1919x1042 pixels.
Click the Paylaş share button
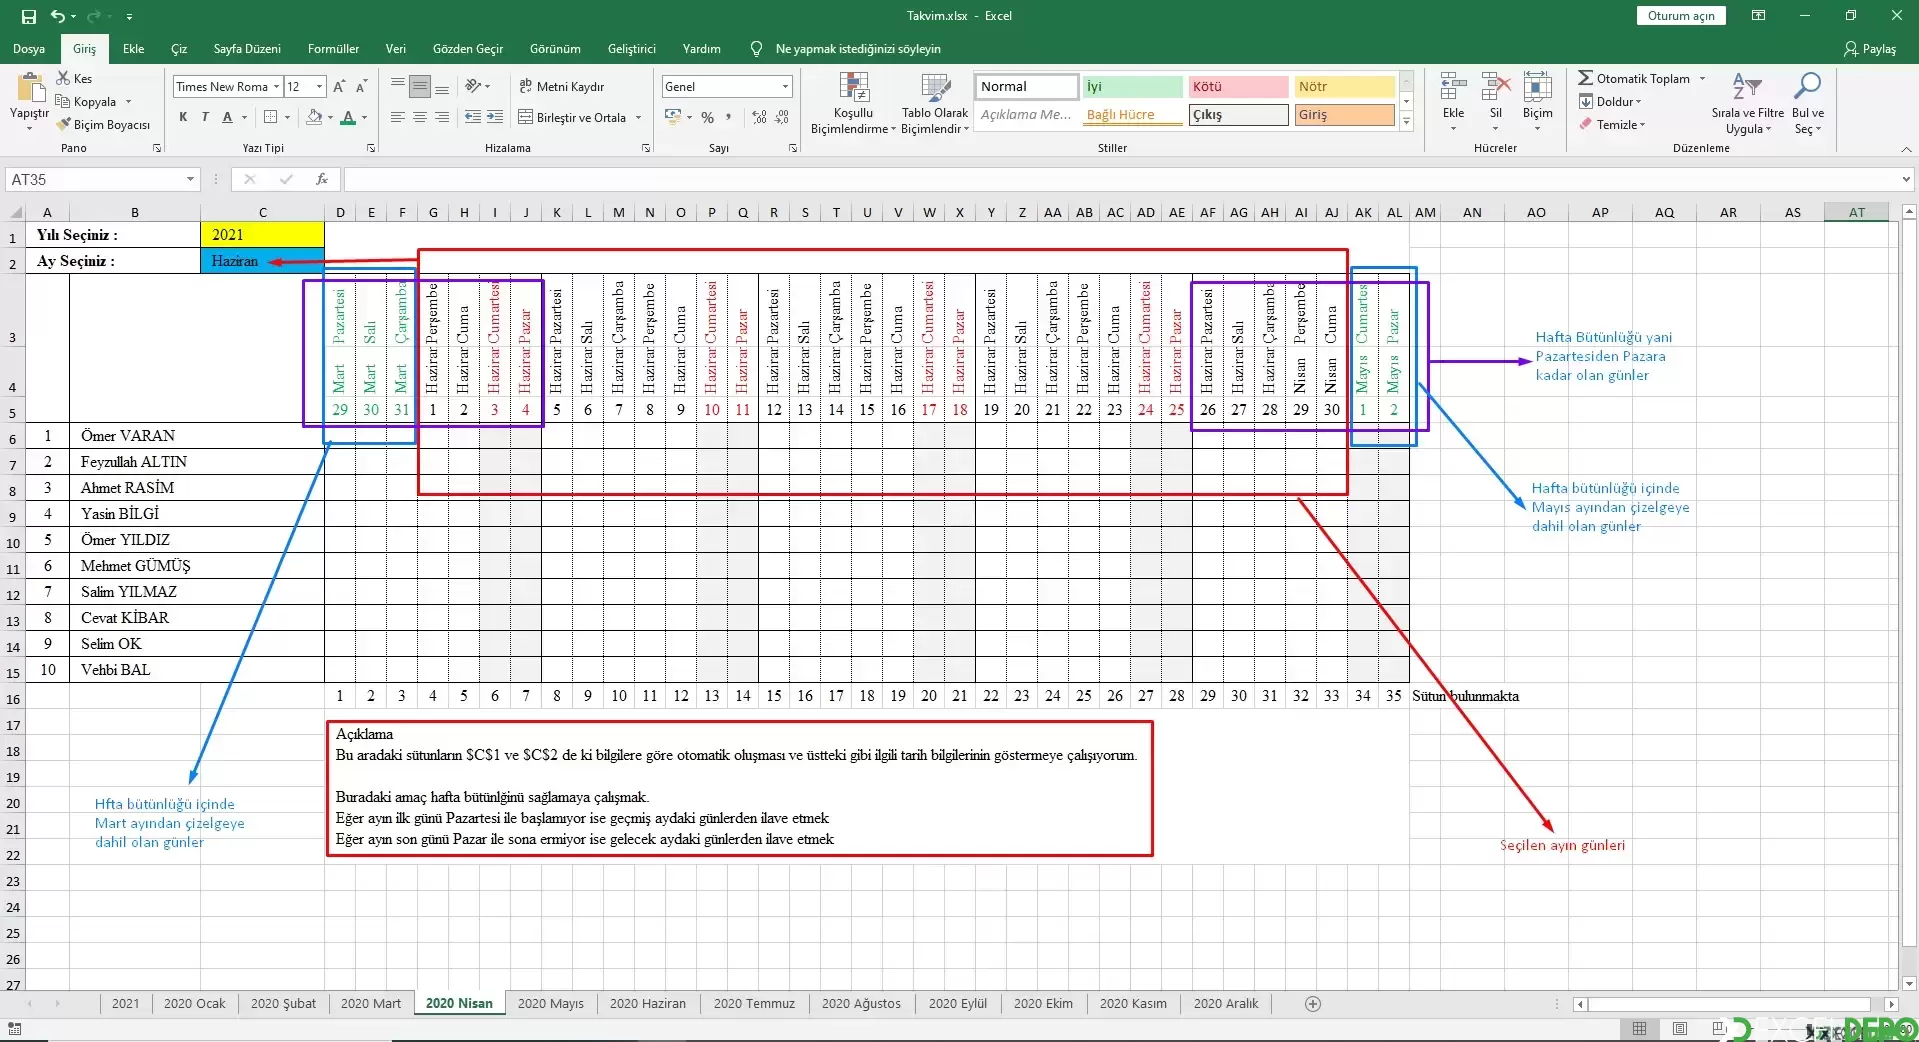1870,49
